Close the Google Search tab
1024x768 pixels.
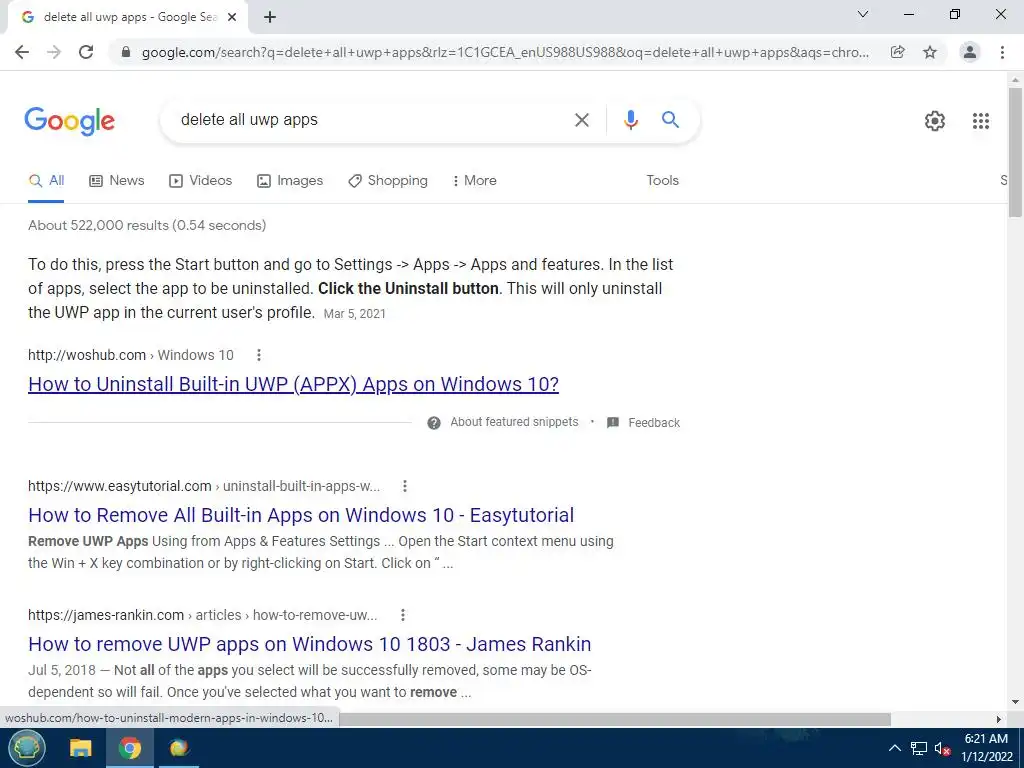[232, 17]
